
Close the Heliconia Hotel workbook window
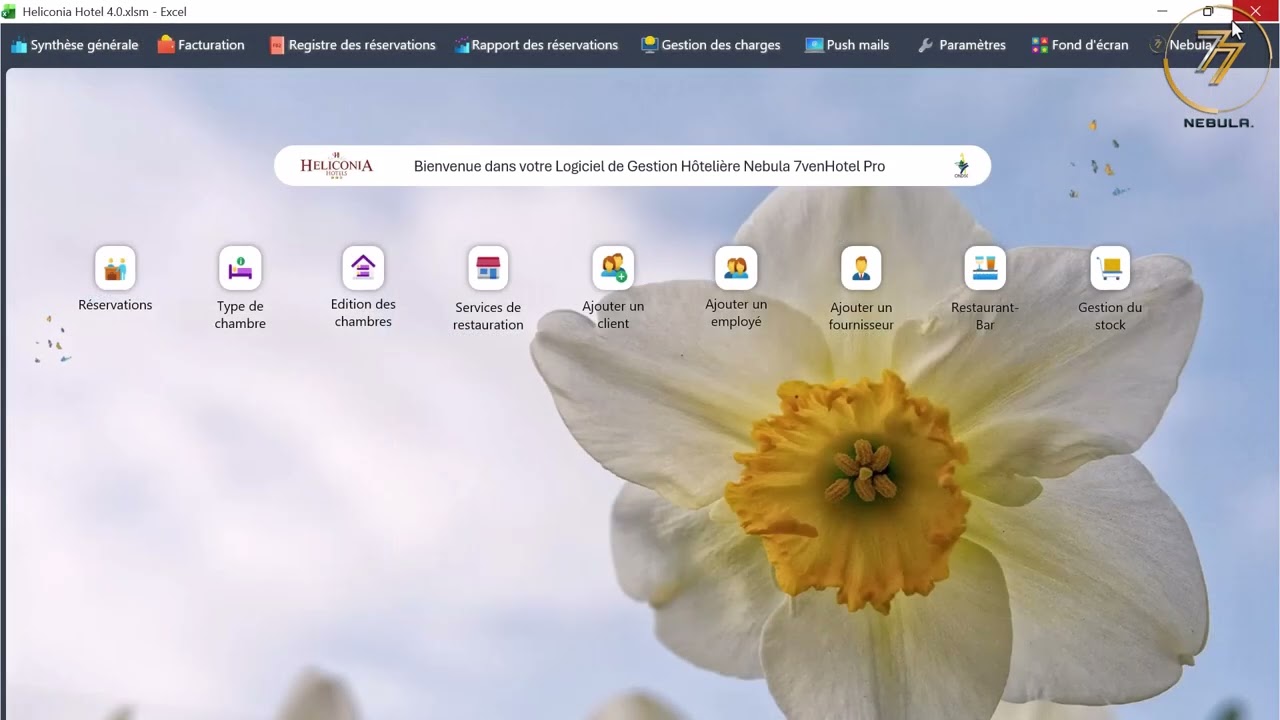click(1255, 11)
